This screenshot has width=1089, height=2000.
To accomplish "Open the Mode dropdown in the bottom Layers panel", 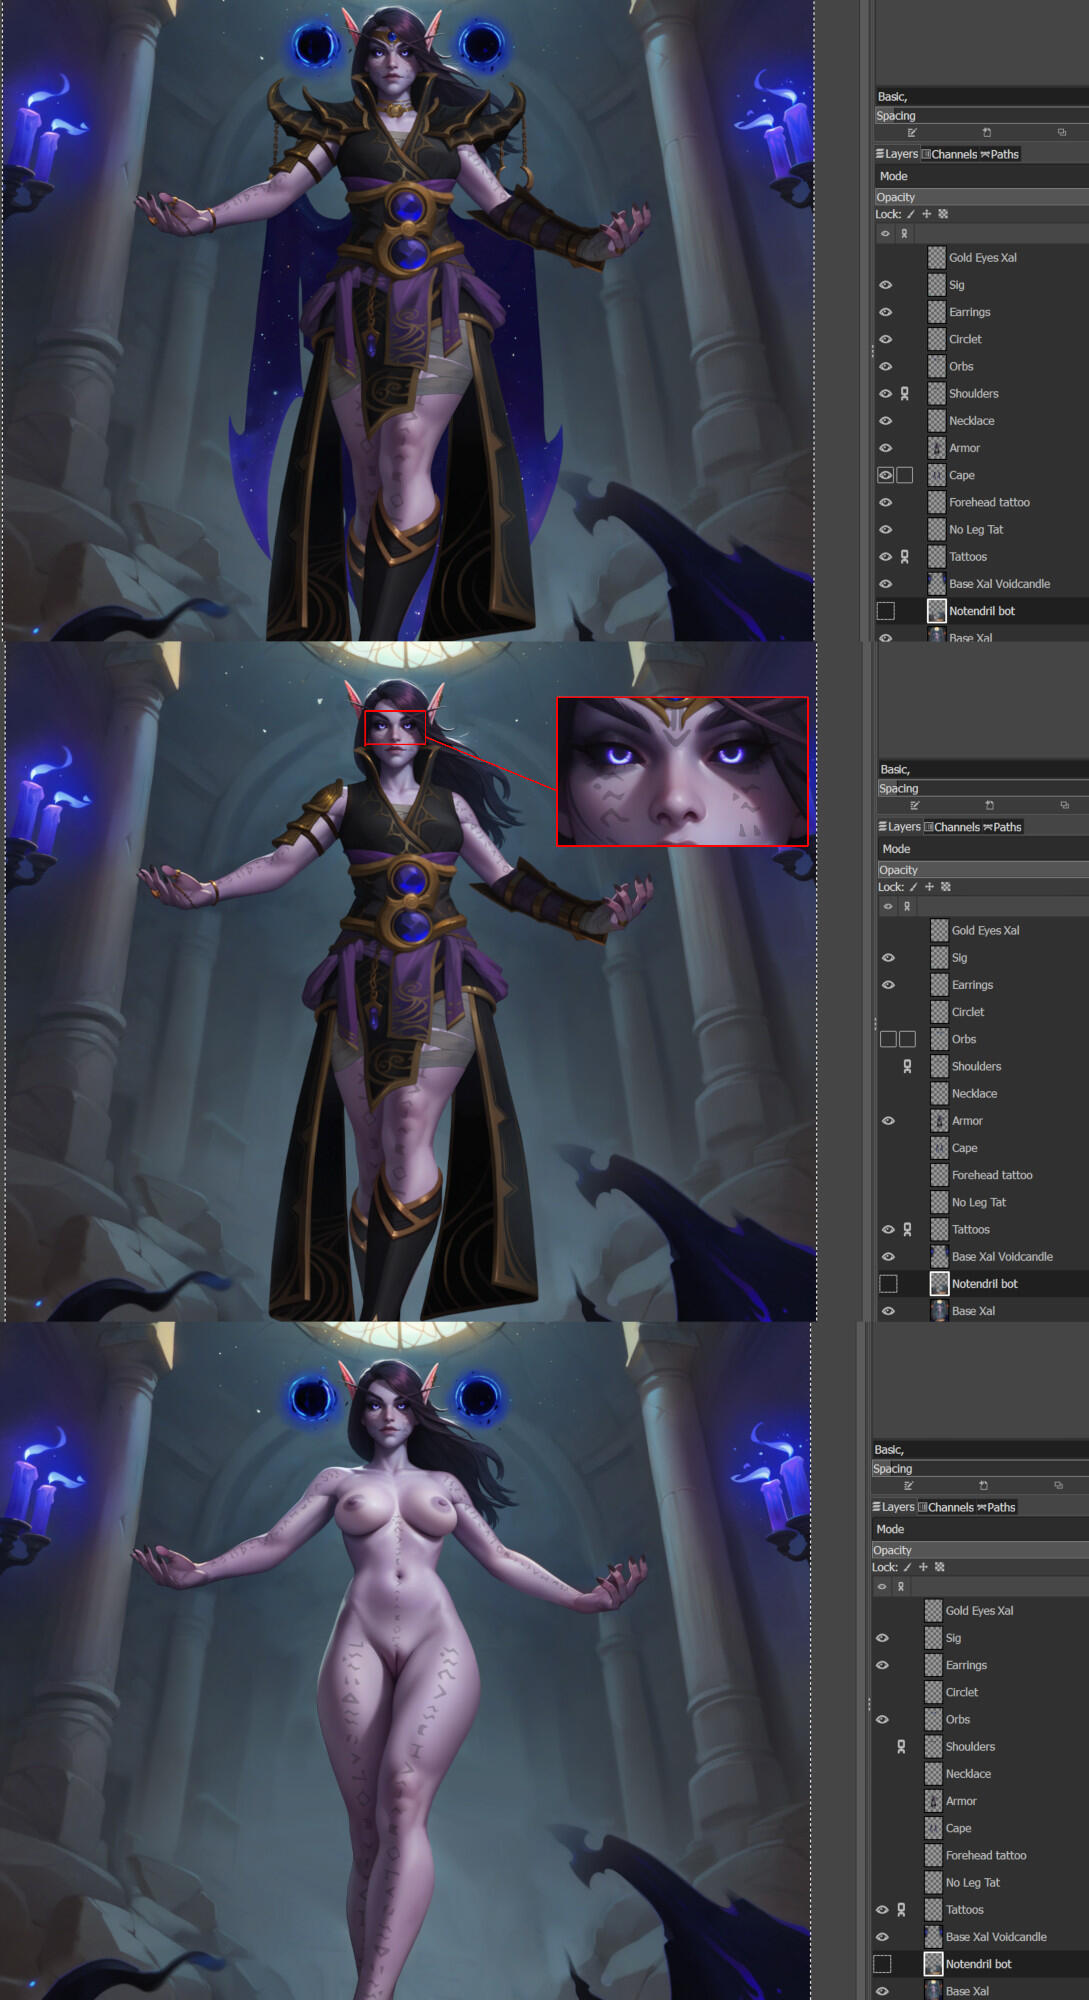I will click(978, 1529).
